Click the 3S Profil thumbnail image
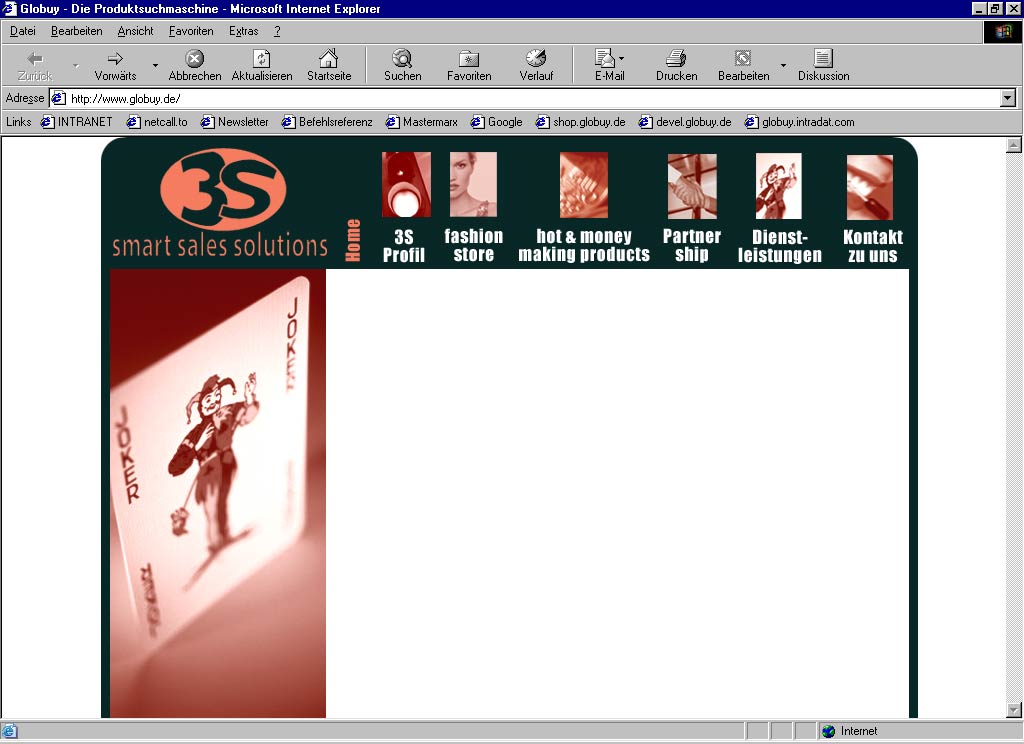Image resolution: width=1024 pixels, height=744 pixels. [x=406, y=184]
